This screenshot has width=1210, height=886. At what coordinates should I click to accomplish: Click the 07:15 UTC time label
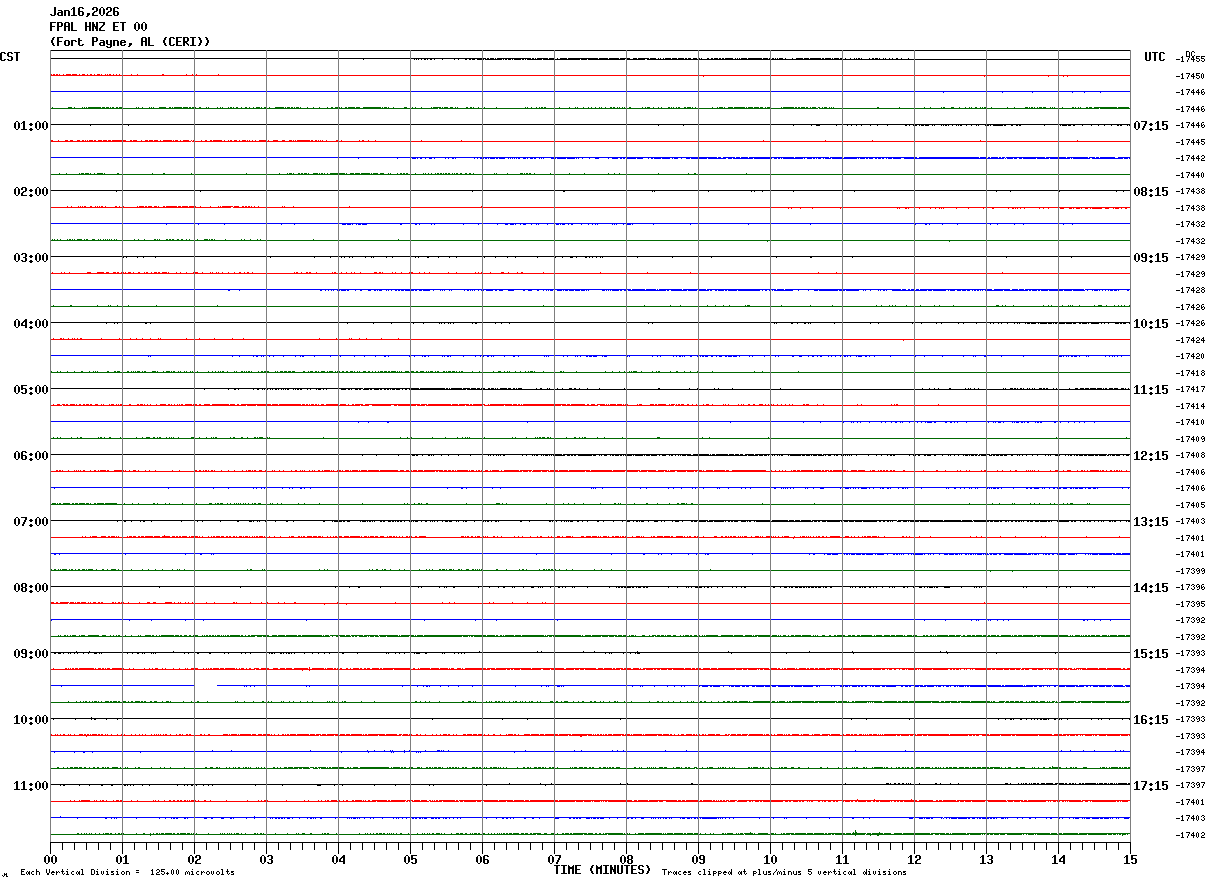pos(1151,125)
